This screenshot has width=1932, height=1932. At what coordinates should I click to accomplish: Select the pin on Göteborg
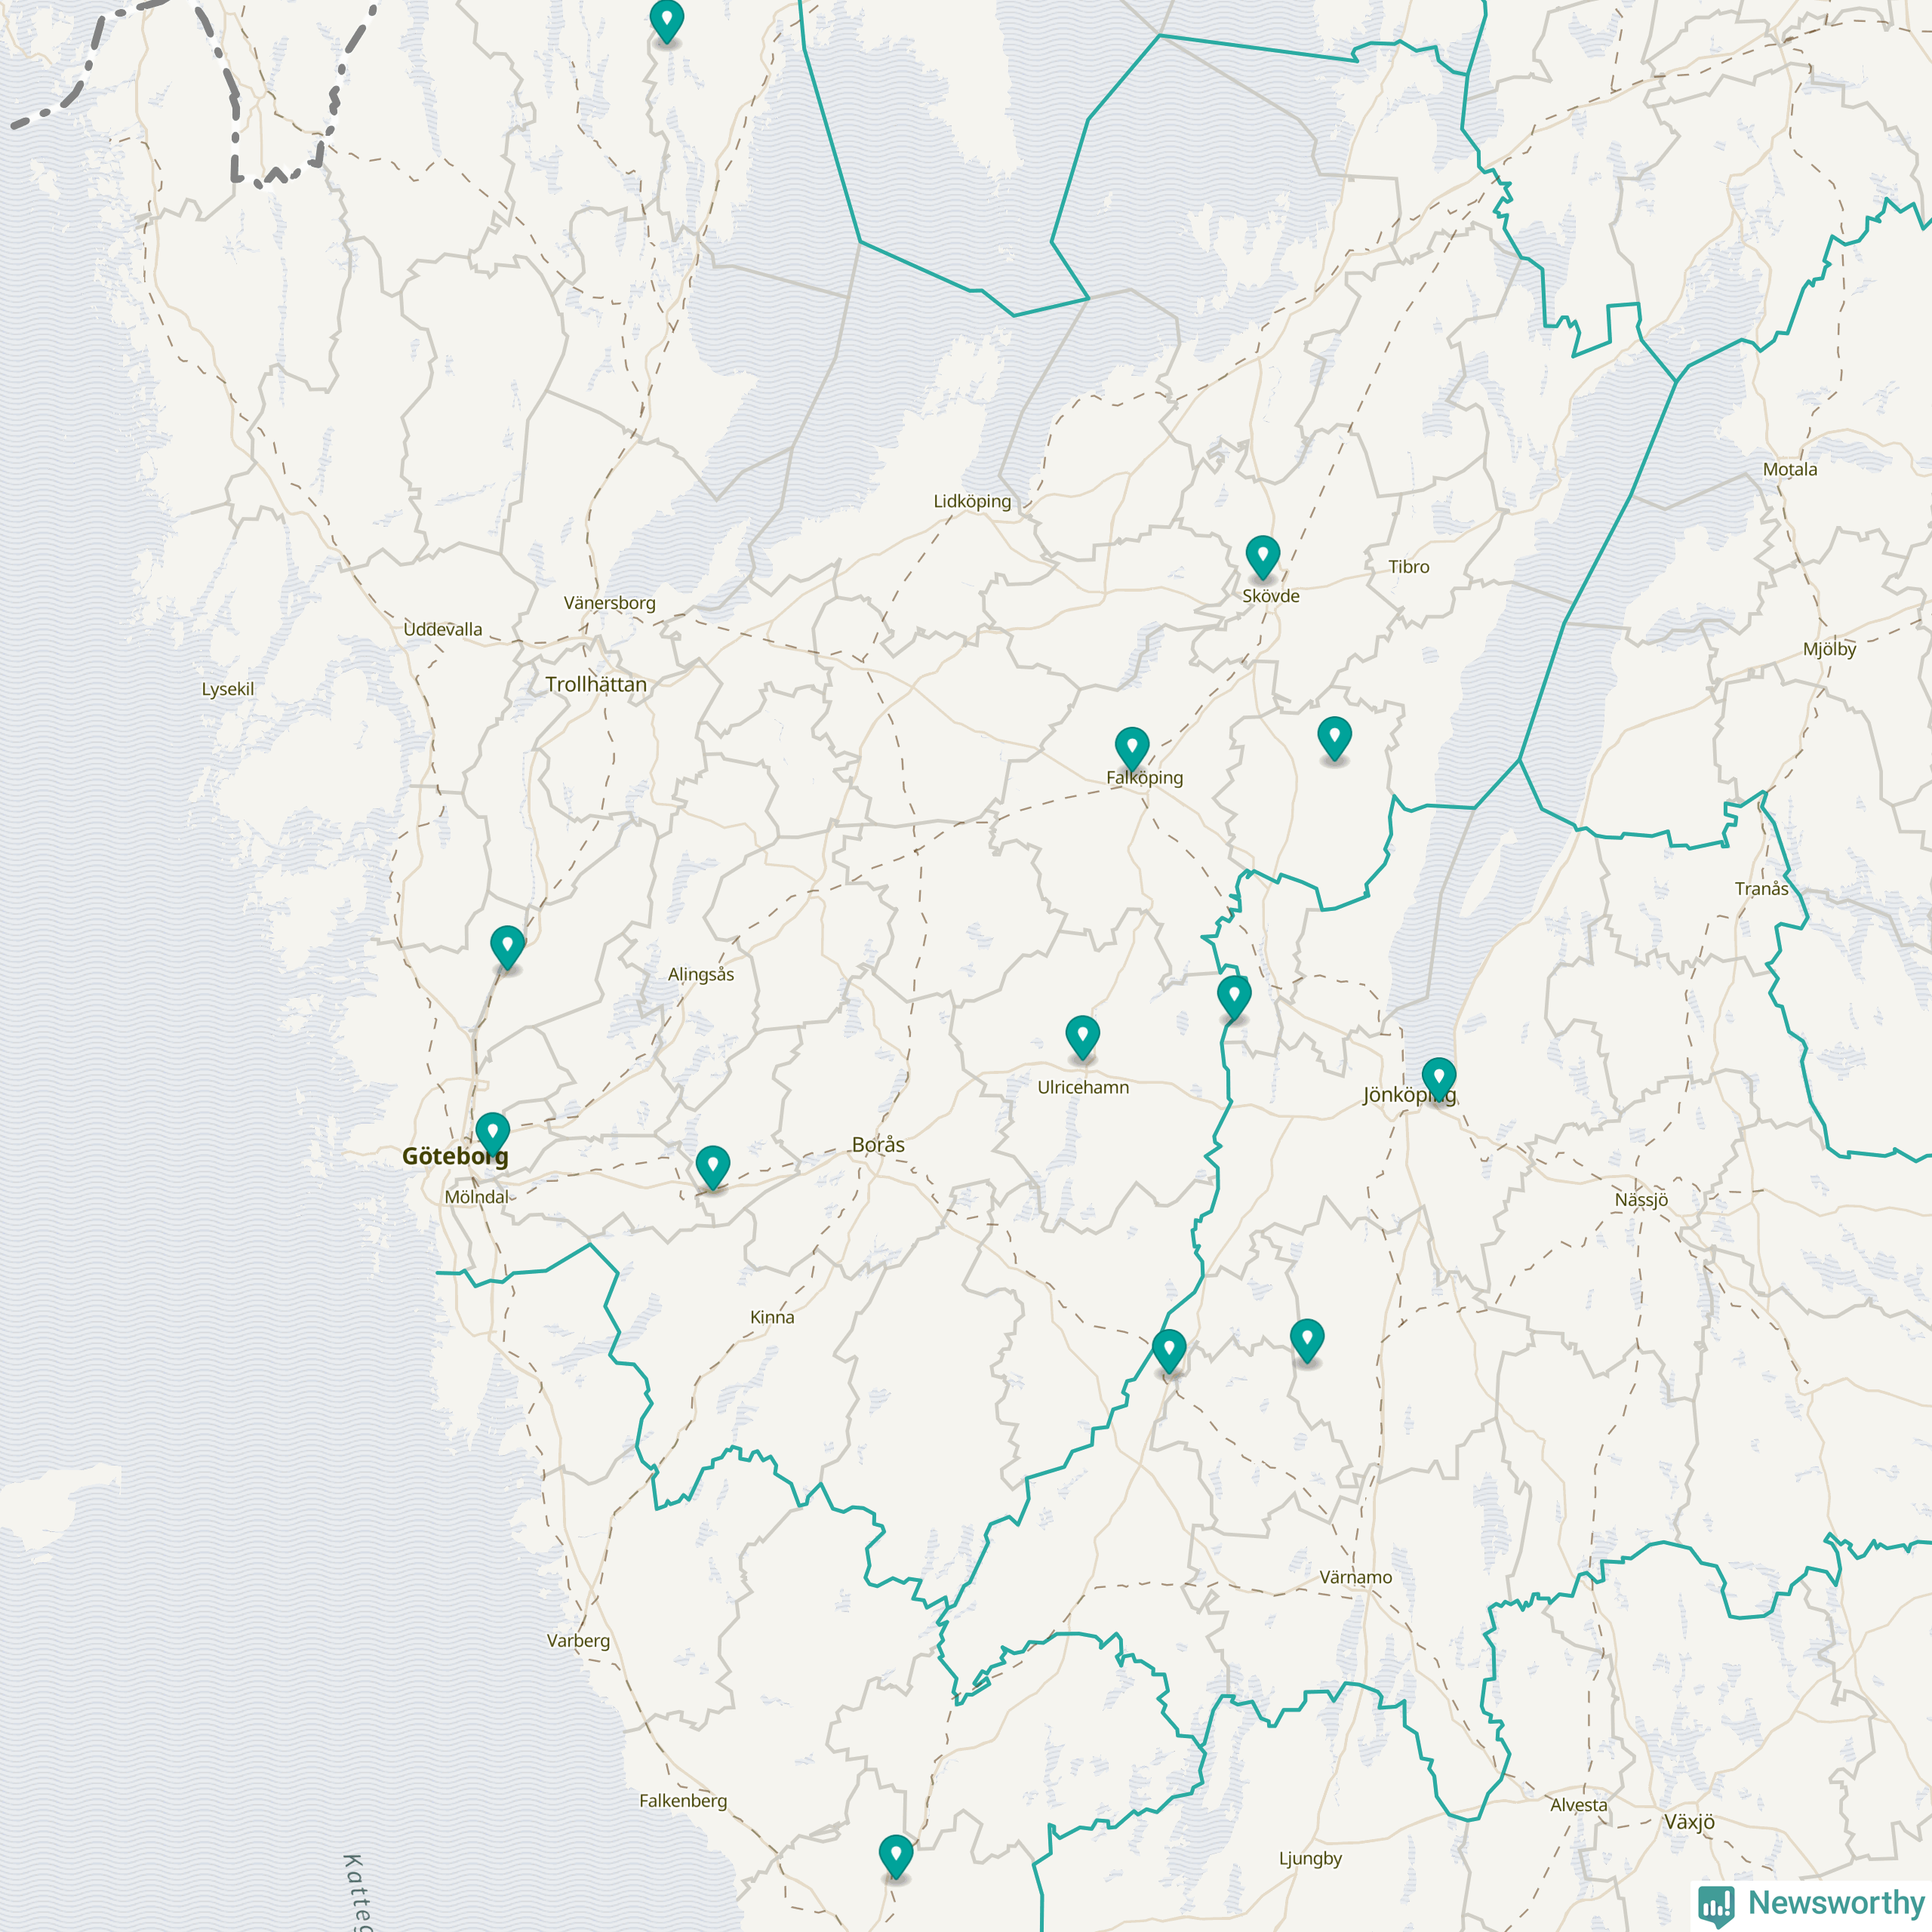pos(492,1132)
